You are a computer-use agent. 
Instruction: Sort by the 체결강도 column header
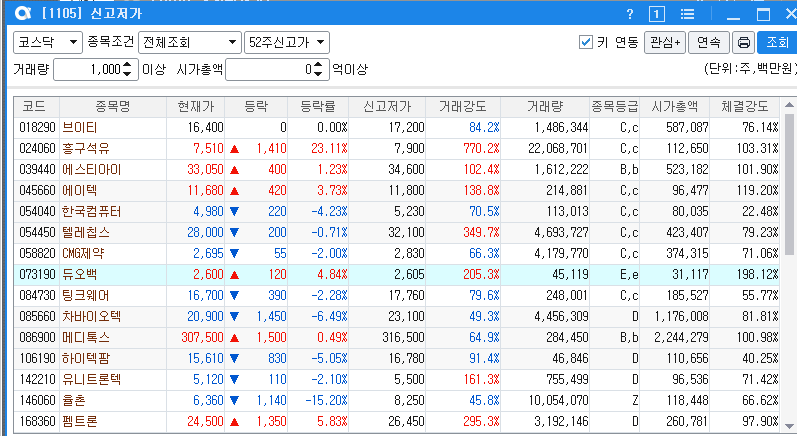(745, 107)
